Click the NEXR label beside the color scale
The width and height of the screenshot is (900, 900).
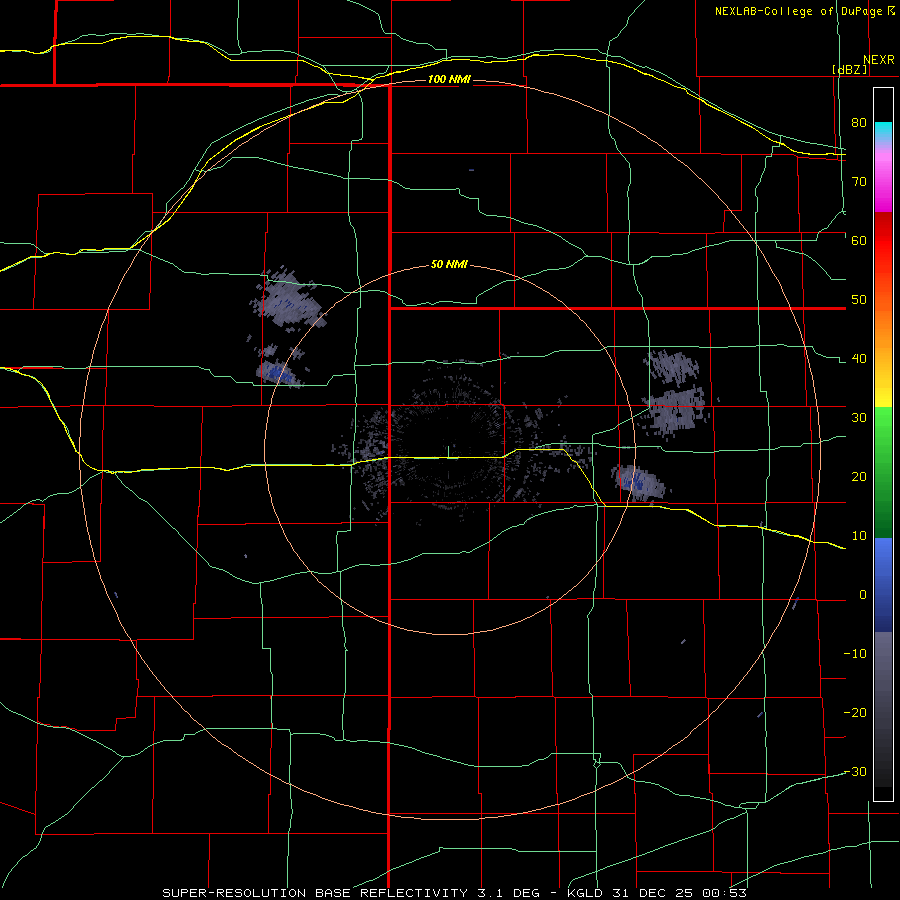point(879,60)
